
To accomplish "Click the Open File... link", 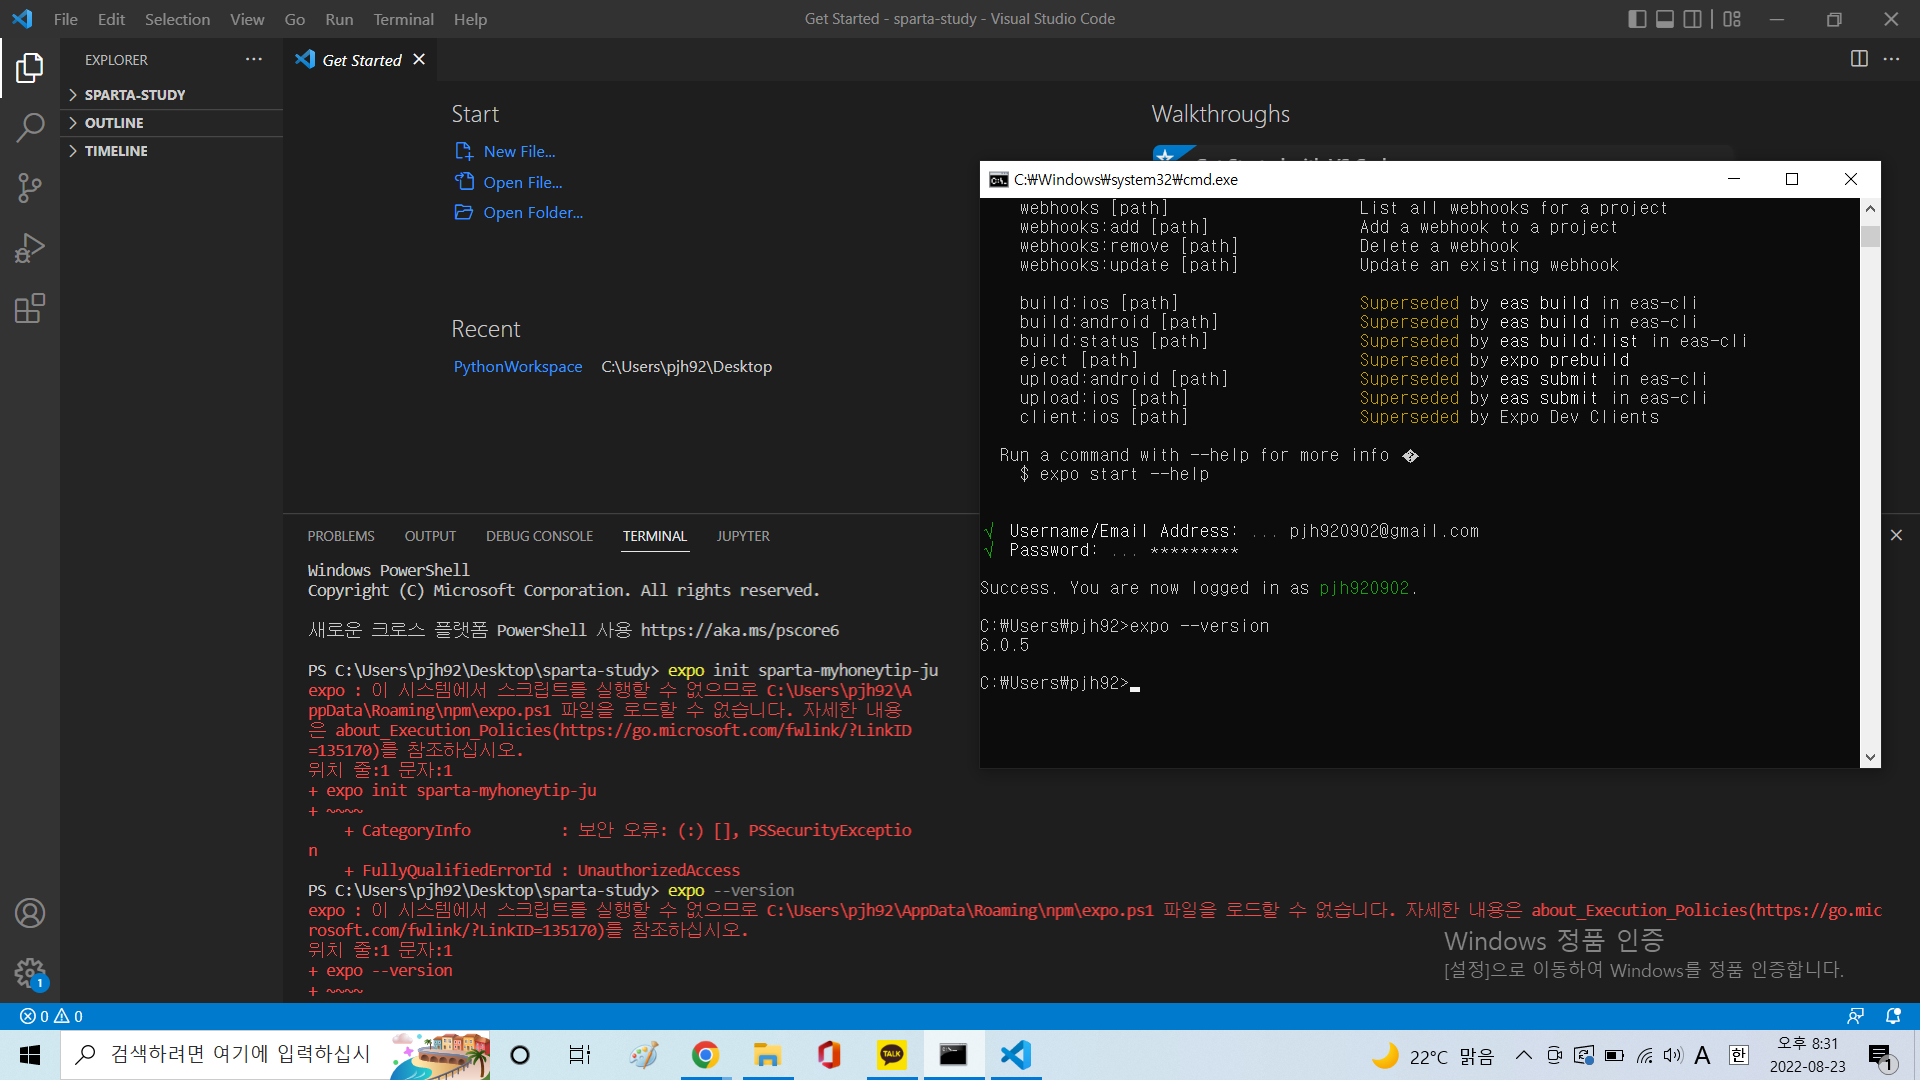I will [x=523, y=182].
